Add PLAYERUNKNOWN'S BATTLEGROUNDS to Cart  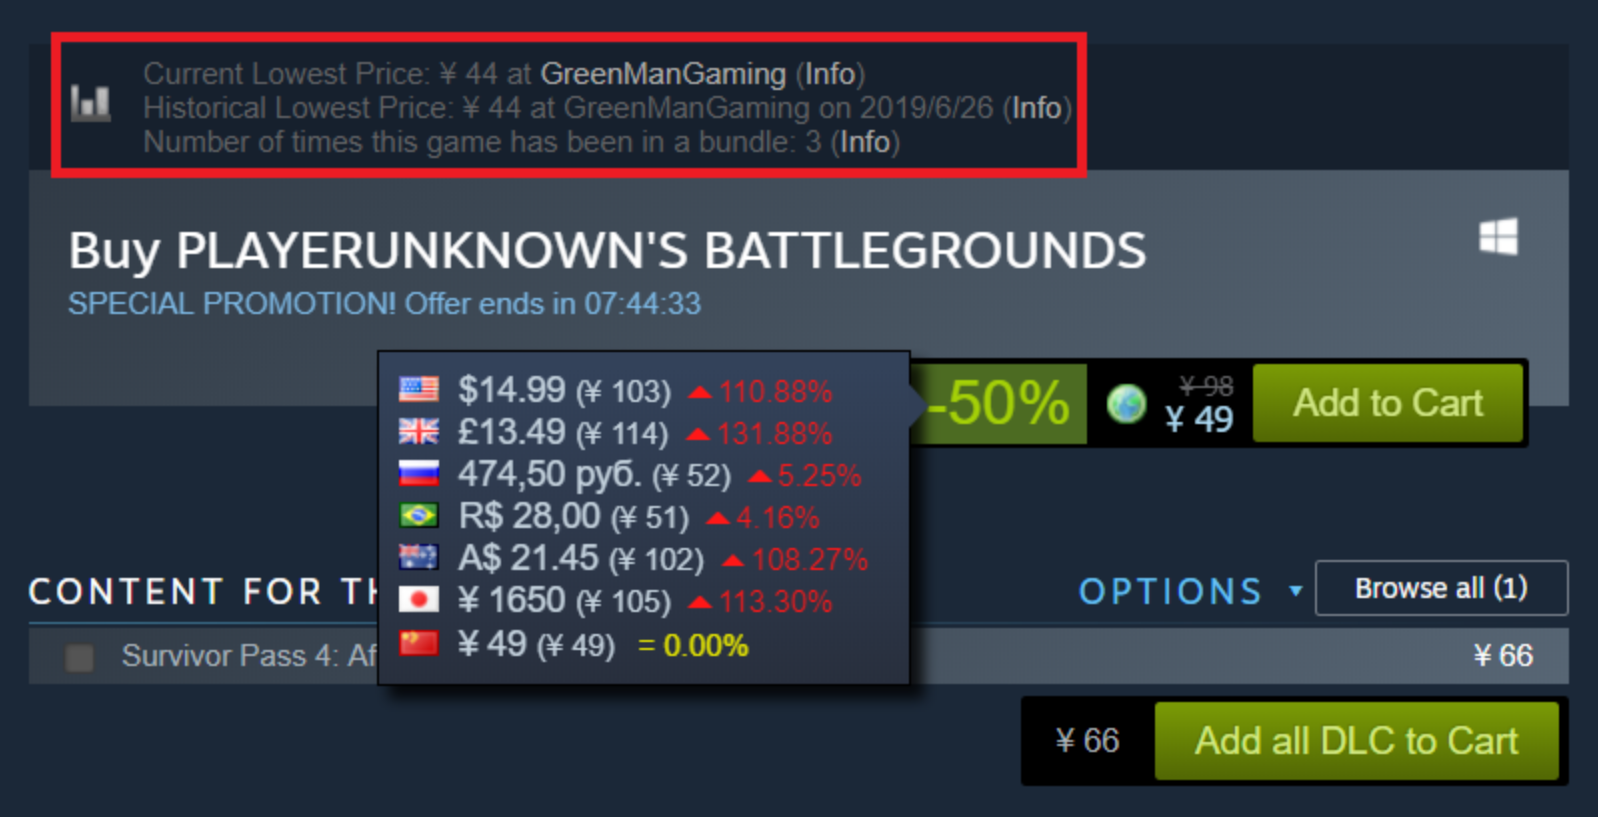(1388, 403)
